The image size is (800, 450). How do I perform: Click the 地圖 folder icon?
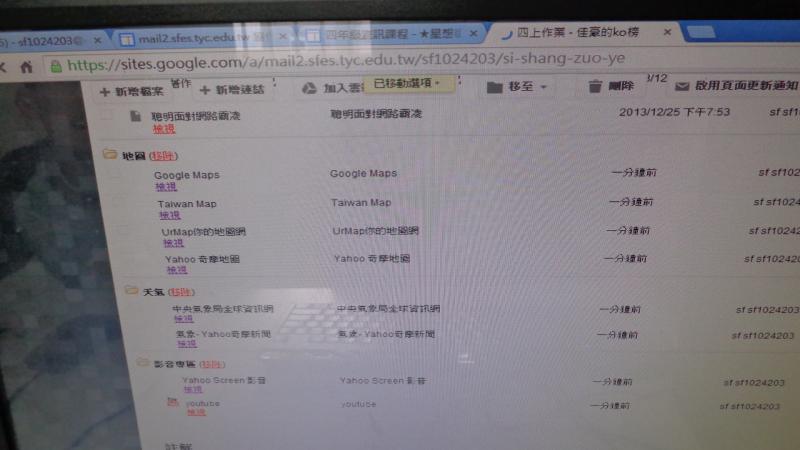click(109, 154)
